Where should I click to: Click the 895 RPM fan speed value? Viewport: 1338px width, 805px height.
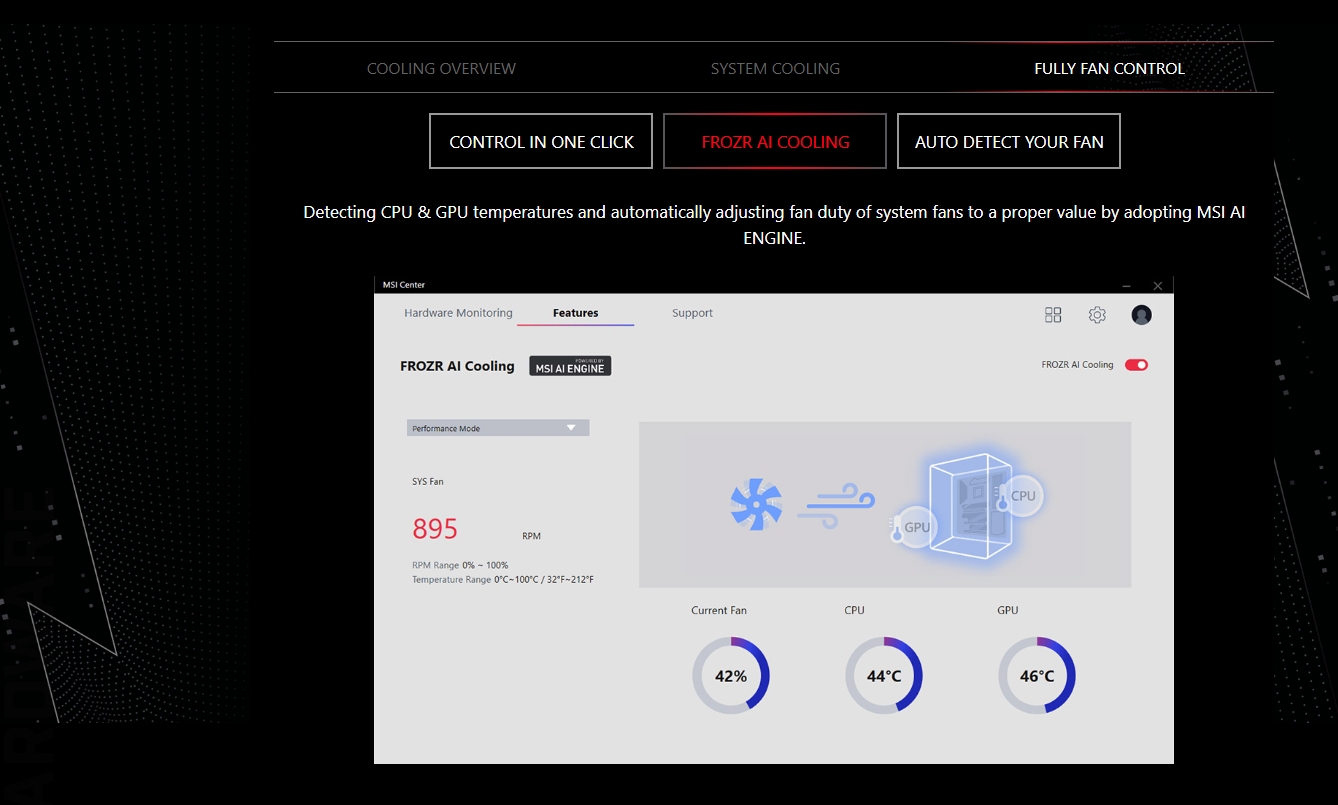pyautogui.click(x=435, y=529)
